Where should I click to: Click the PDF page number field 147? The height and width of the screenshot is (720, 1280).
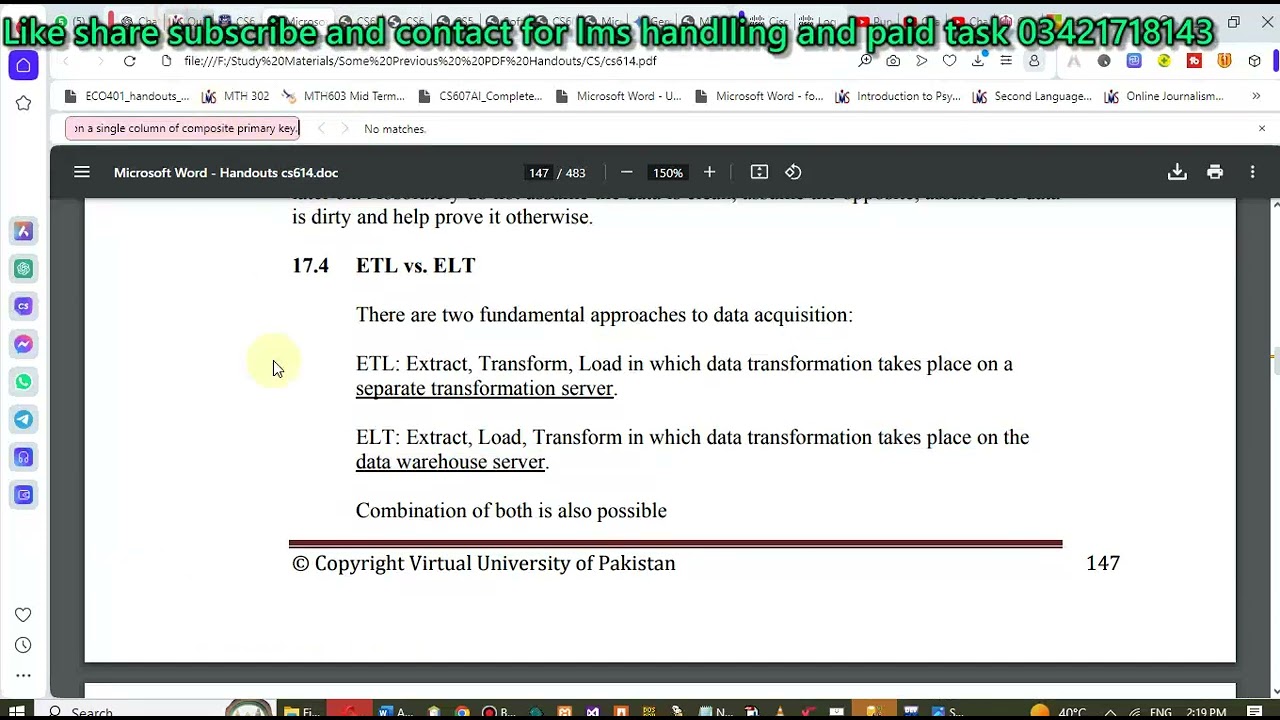(x=539, y=172)
